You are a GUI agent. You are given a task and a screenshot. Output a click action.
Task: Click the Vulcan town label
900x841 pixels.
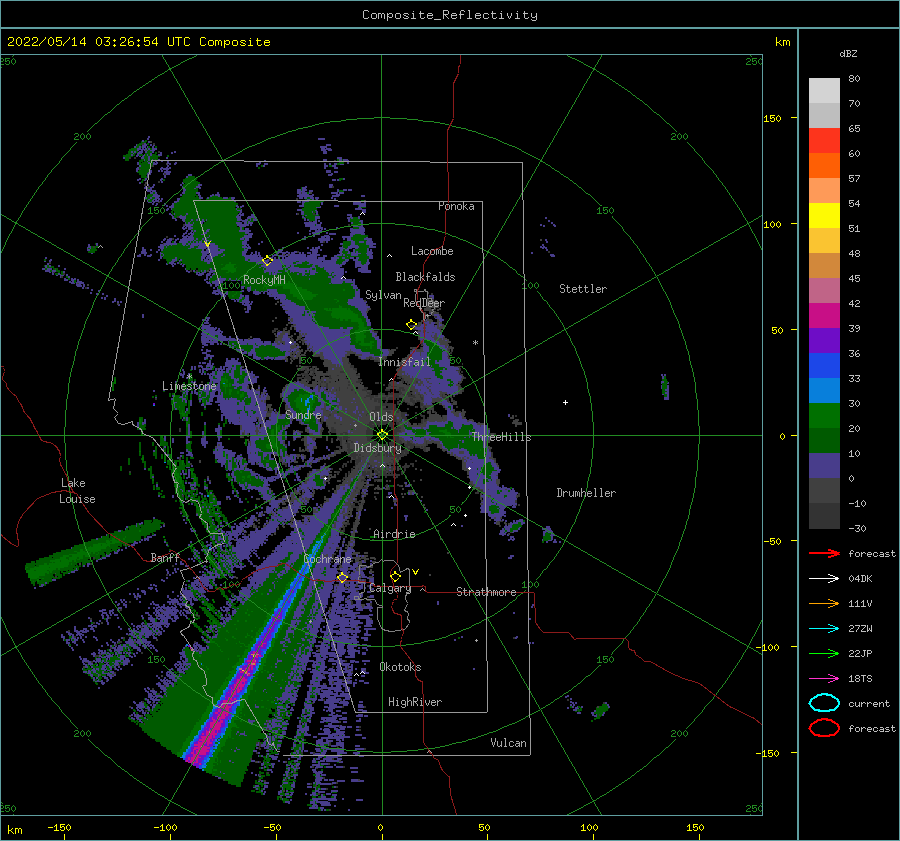point(509,743)
